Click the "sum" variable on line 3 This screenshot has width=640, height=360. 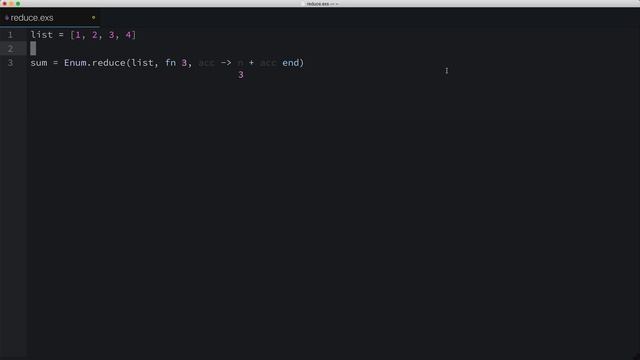point(39,63)
